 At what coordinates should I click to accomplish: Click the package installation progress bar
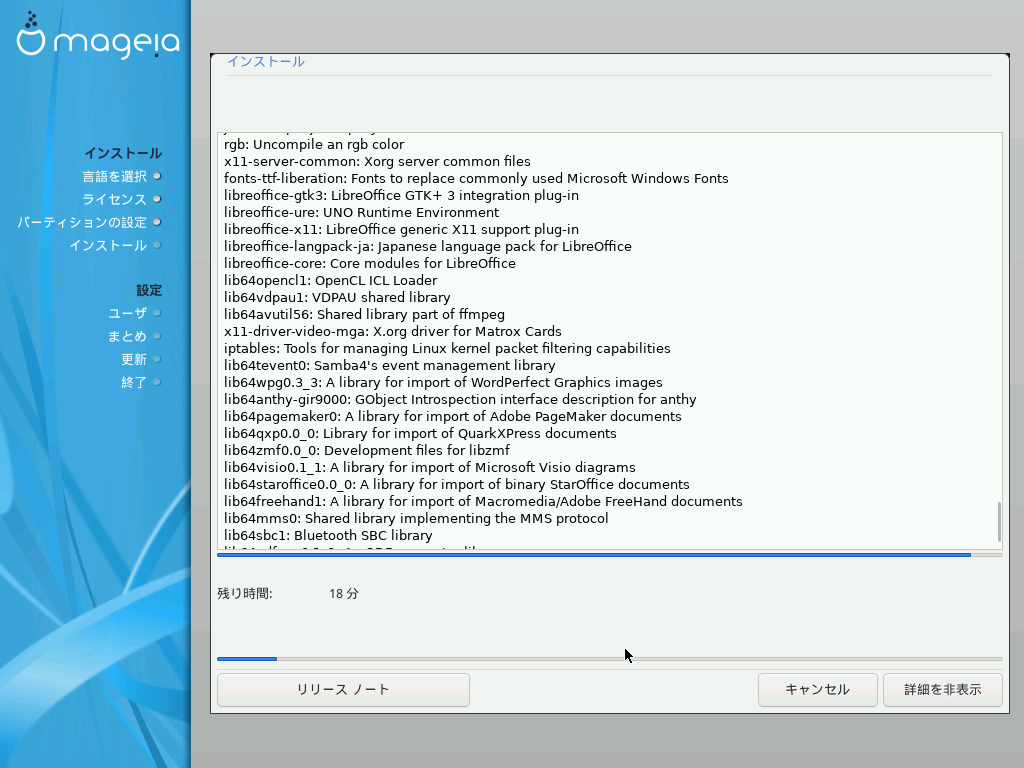pyautogui.click(x=609, y=555)
